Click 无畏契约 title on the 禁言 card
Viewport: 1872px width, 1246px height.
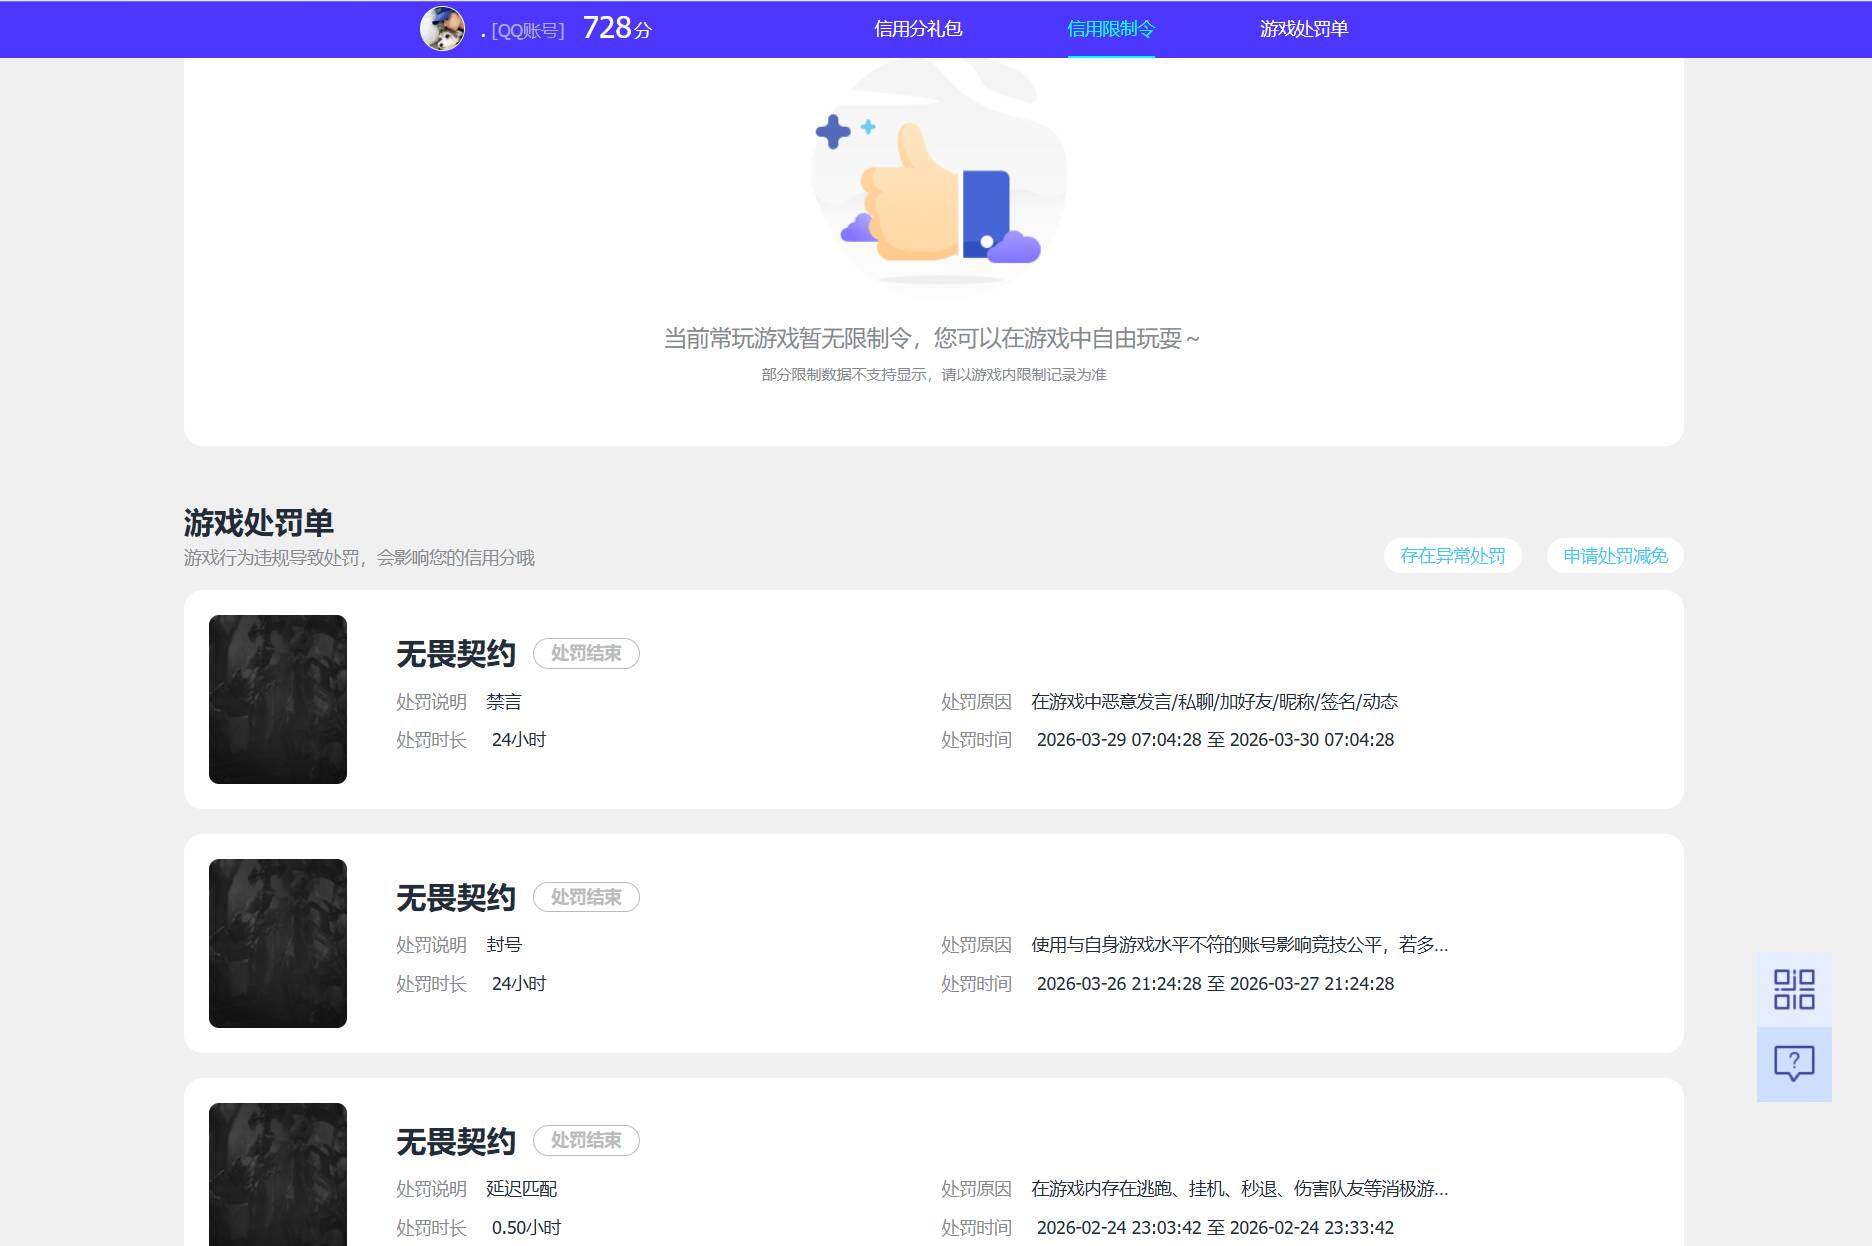456,654
